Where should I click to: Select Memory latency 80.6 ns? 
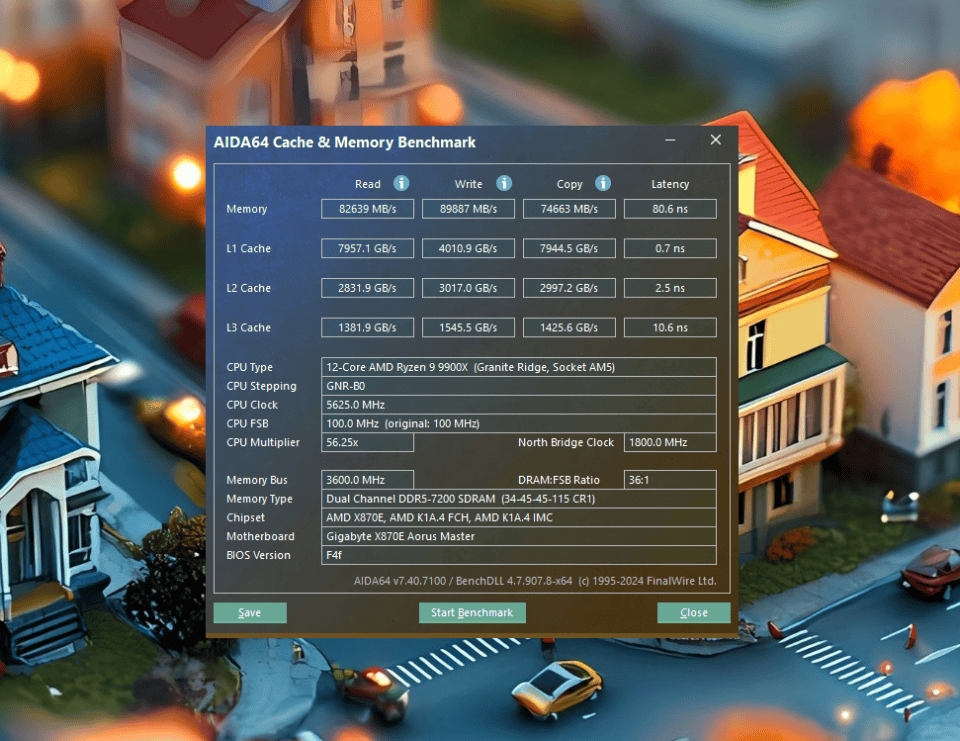pyautogui.click(x=670, y=209)
